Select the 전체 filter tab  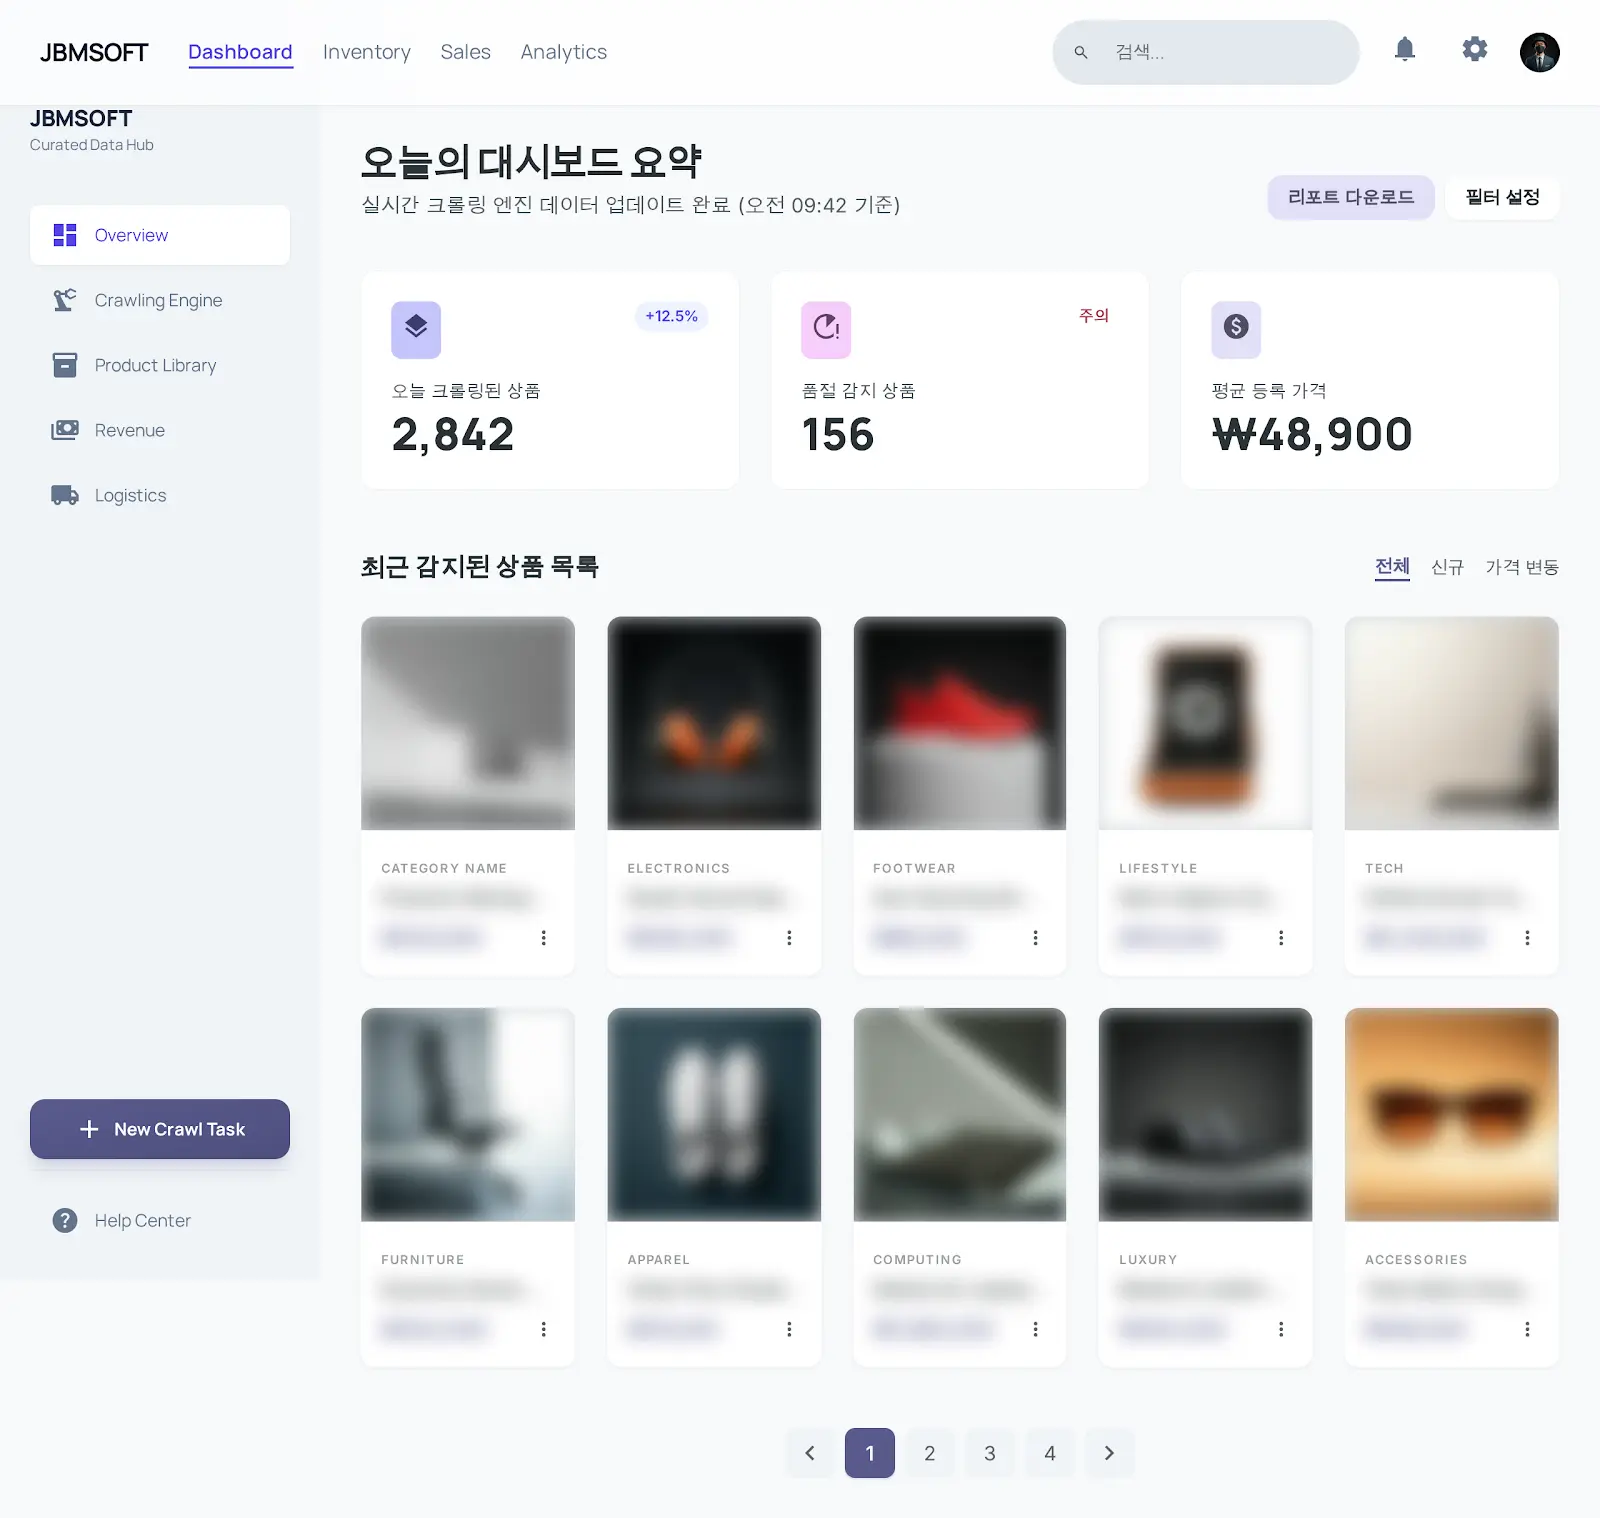(1392, 567)
